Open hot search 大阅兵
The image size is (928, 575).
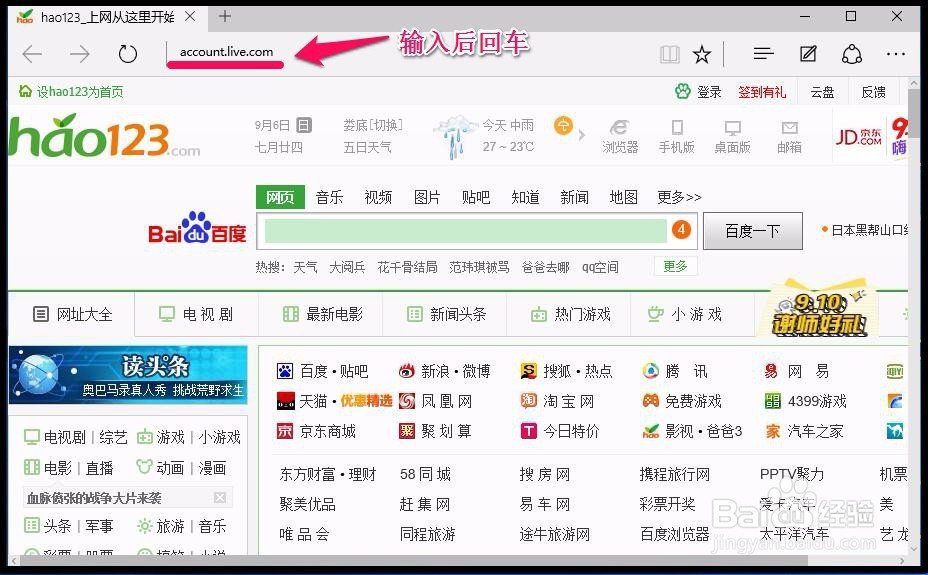(347, 267)
